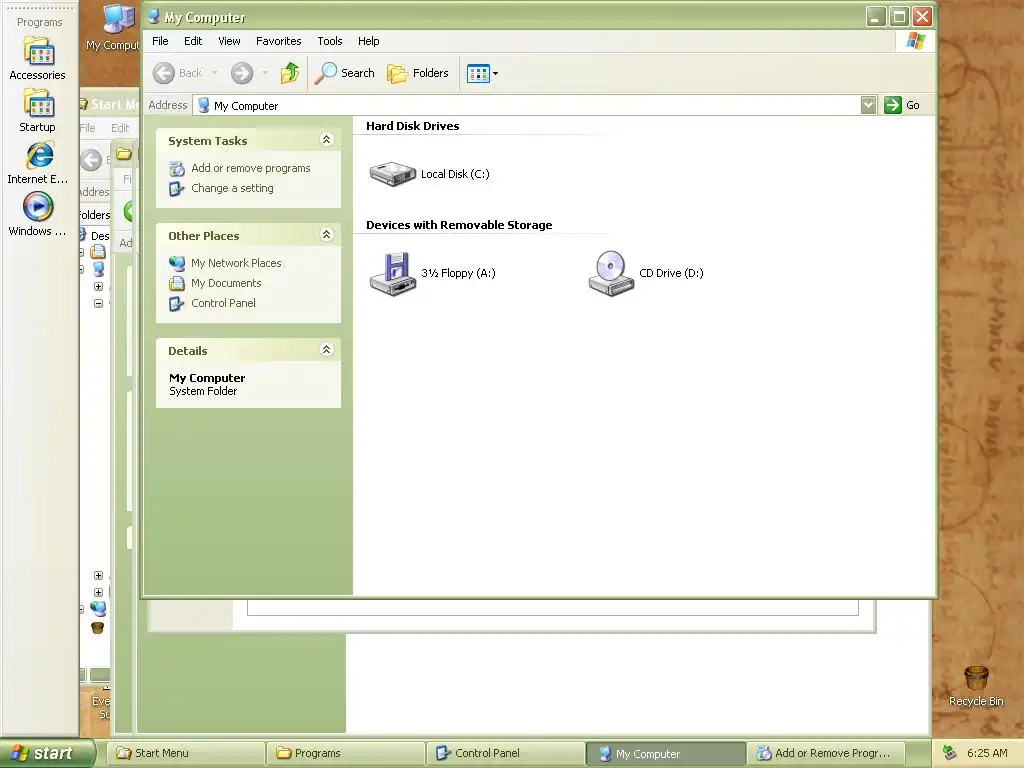1024x768 pixels.
Task: Select the Recycle Bin desktop icon
Action: click(x=976, y=678)
